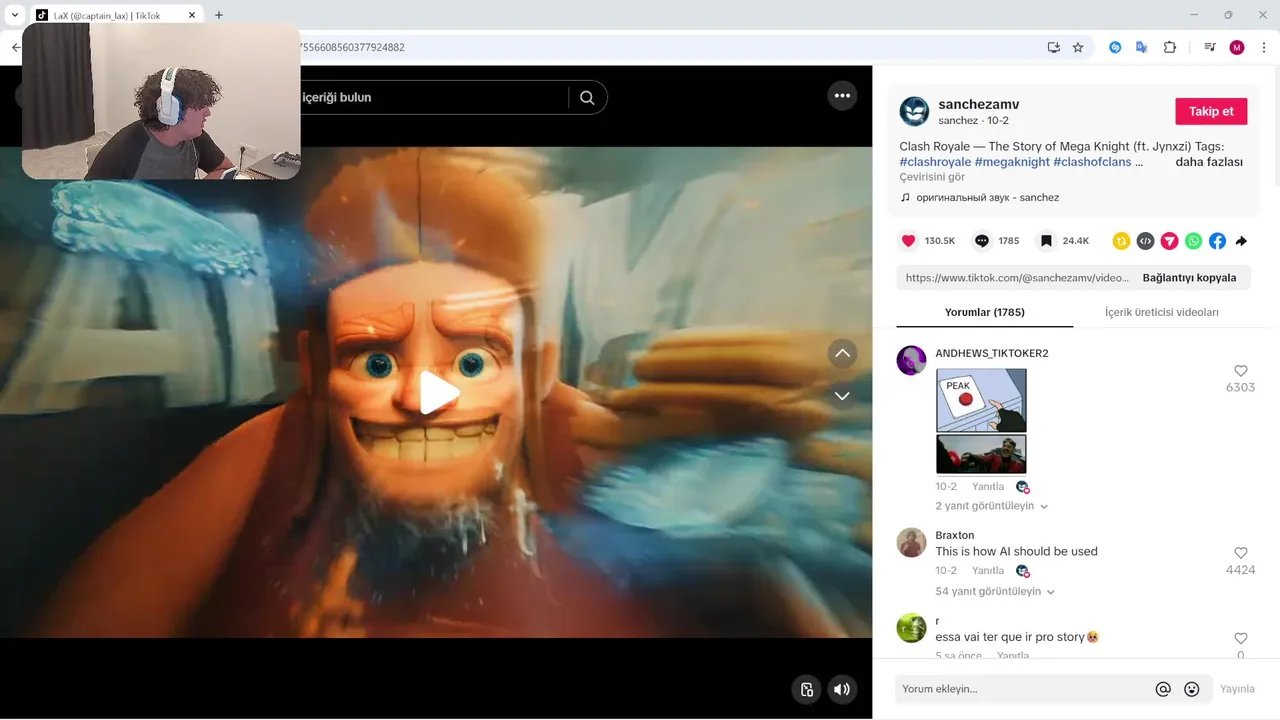Open the #clashroyale hashtag
The image size is (1280, 720).
click(935, 162)
